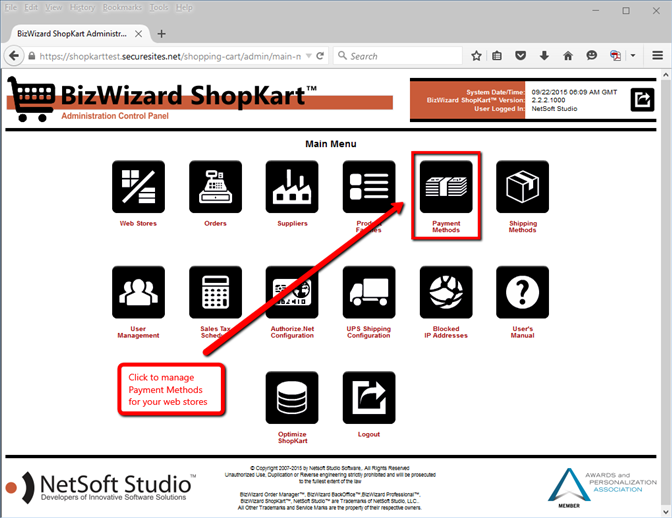672x518 pixels.
Task: Click the page scrollbar up arrow
Action: [x=666, y=75]
